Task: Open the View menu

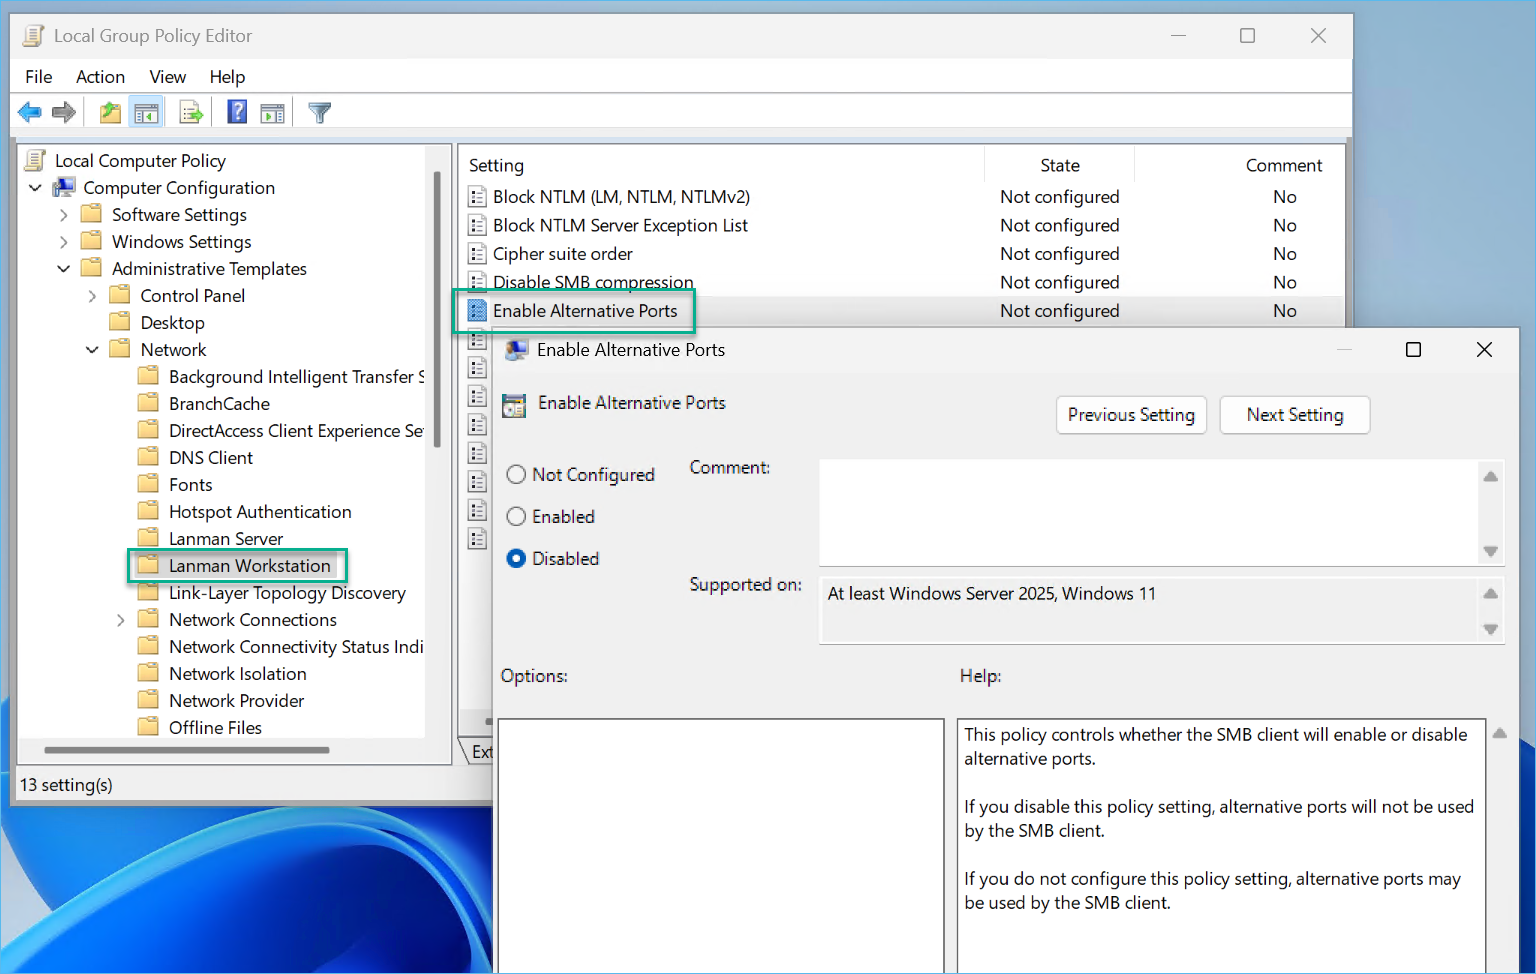Action: (167, 76)
